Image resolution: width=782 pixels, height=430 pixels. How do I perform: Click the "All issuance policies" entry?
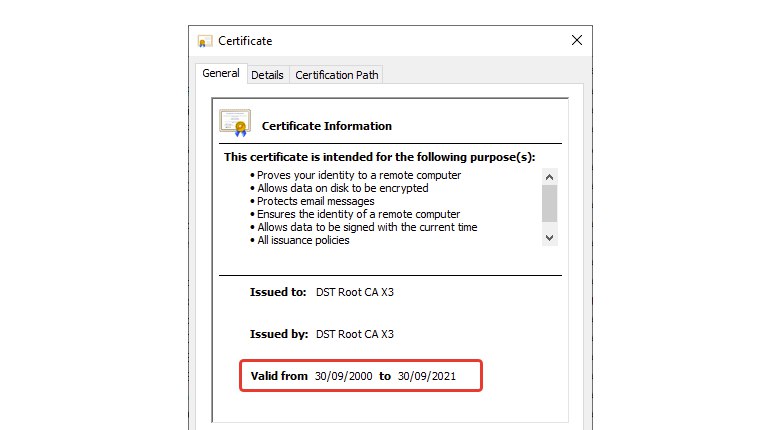306,240
